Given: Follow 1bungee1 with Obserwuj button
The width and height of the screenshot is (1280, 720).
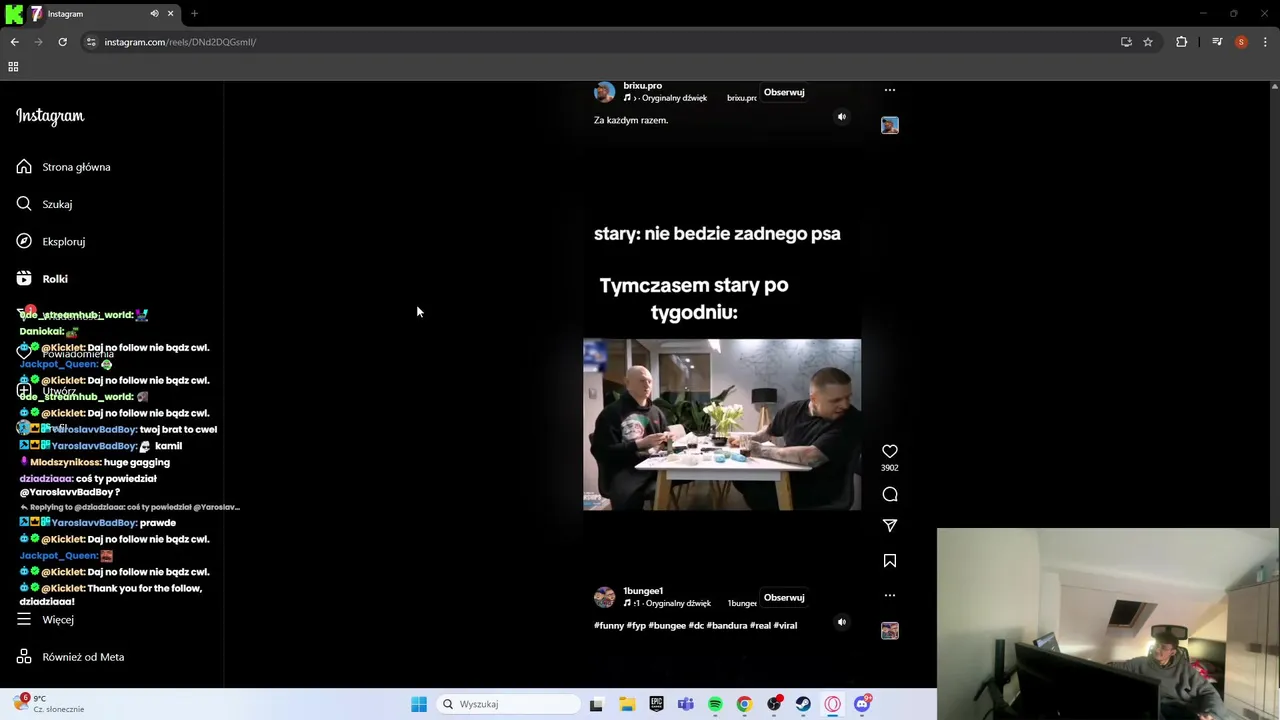Looking at the screenshot, I should point(784,598).
